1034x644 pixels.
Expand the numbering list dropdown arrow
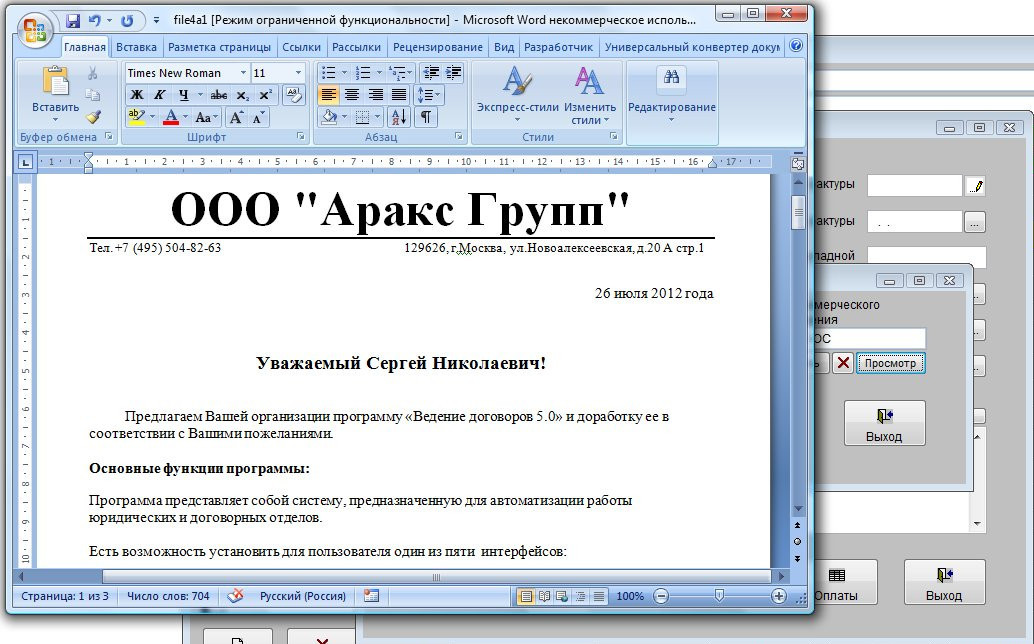tap(379, 73)
